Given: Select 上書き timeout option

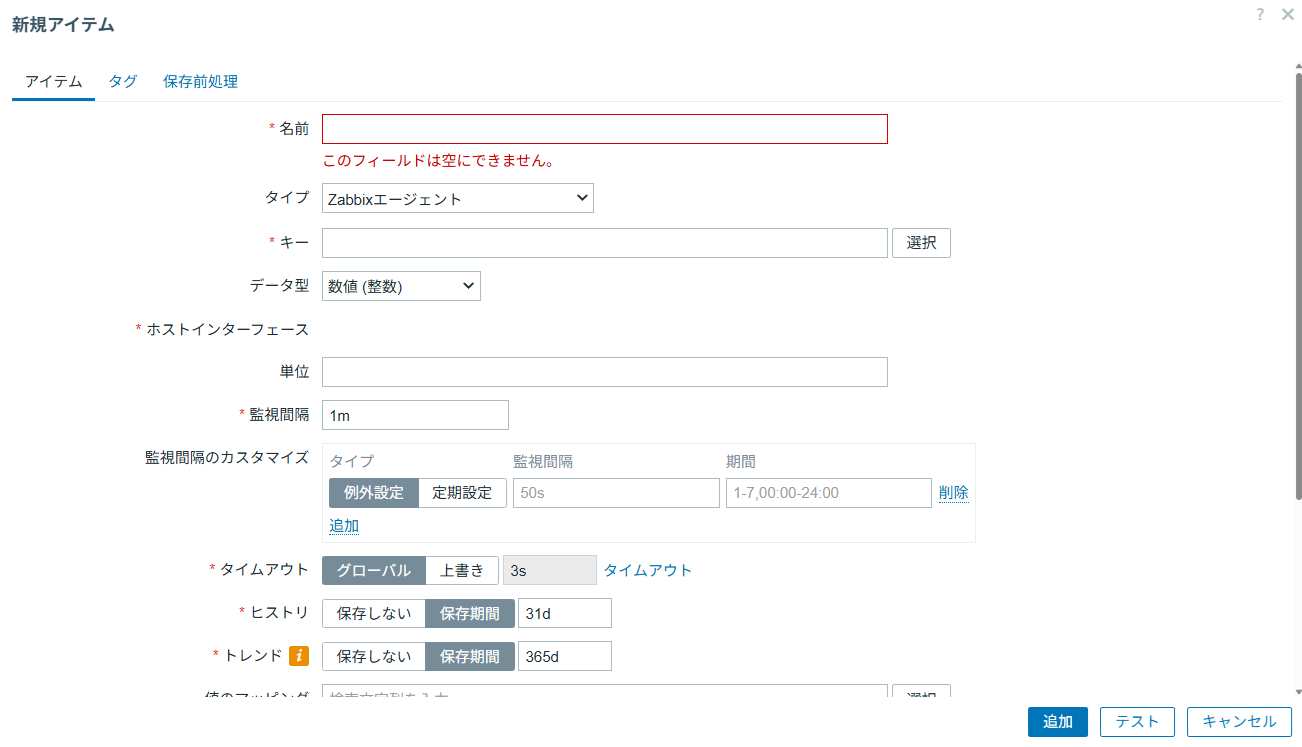Looking at the screenshot, I should coord(462,570).
